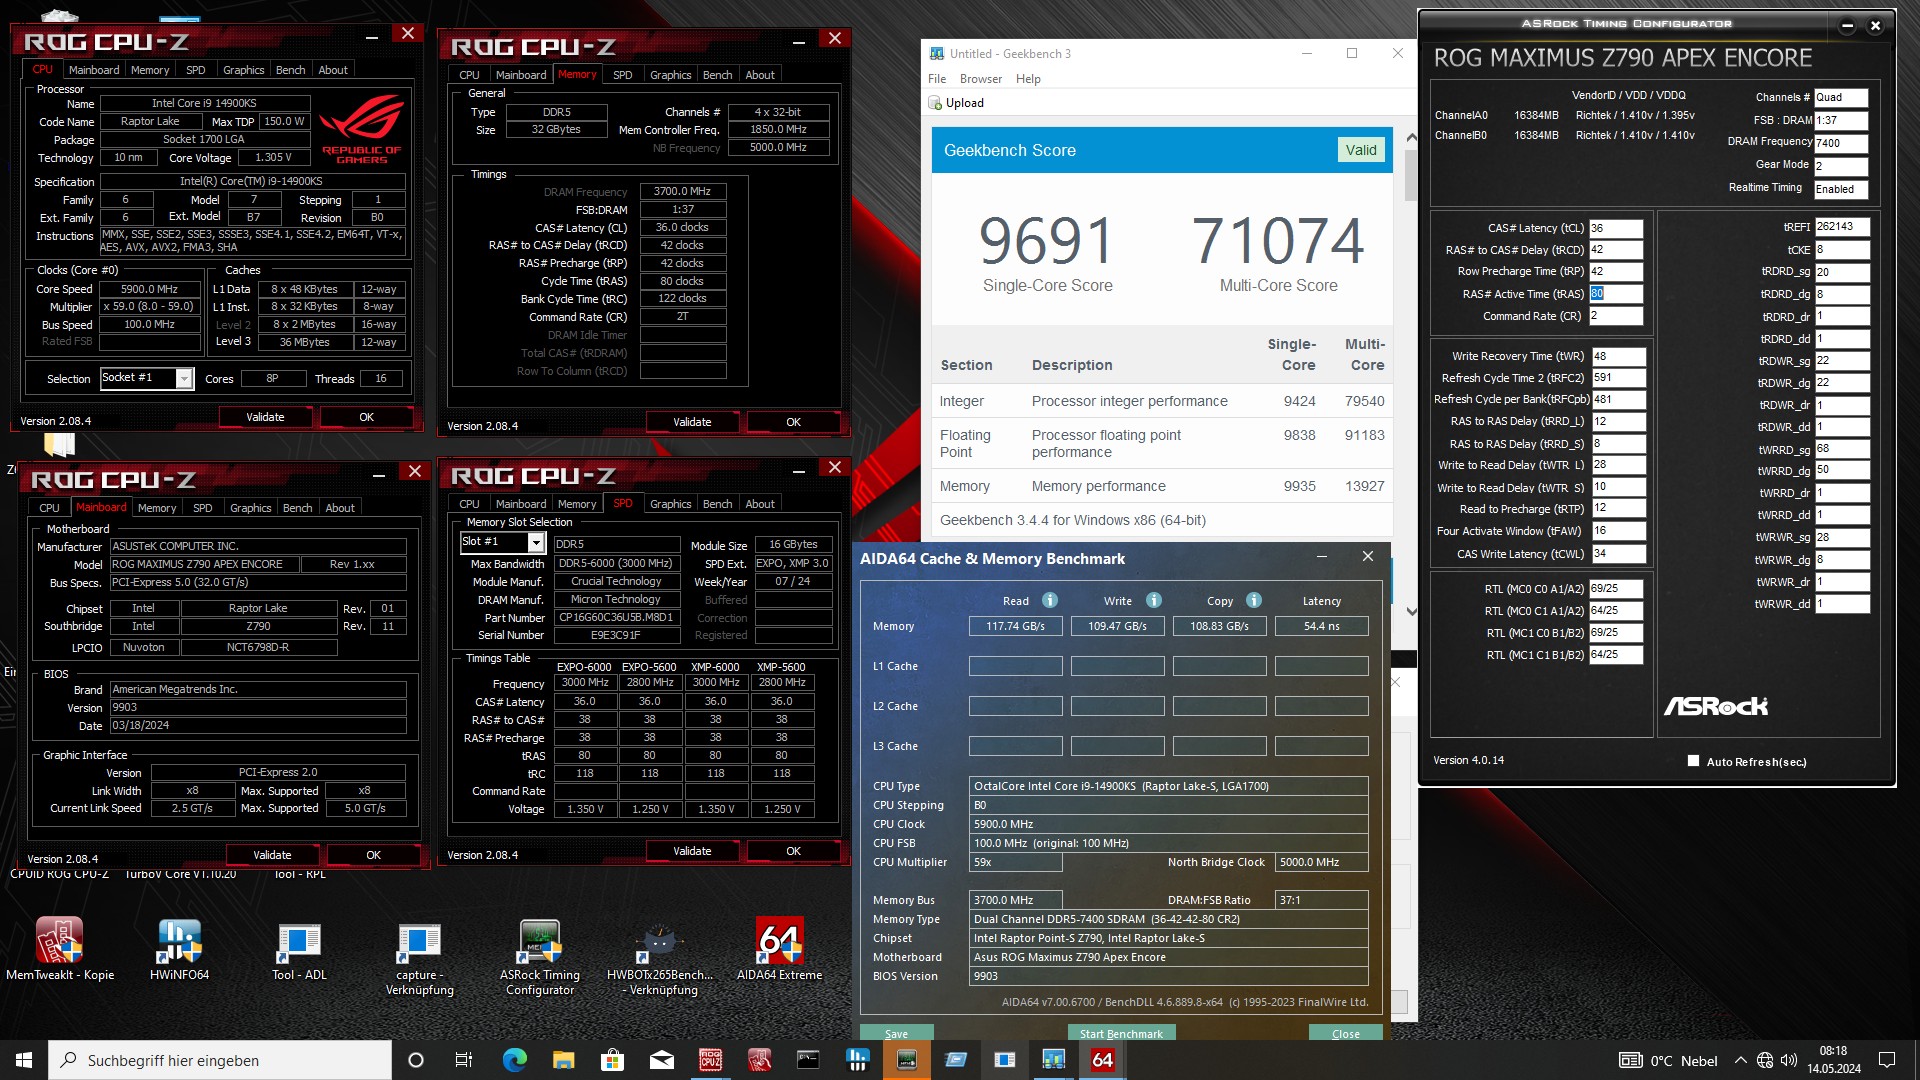This screenshot has width=1920, height=1080.
Task: Click the Copy info icon in AIDA64 benchmark
Action: click(x=1254, y=600)
